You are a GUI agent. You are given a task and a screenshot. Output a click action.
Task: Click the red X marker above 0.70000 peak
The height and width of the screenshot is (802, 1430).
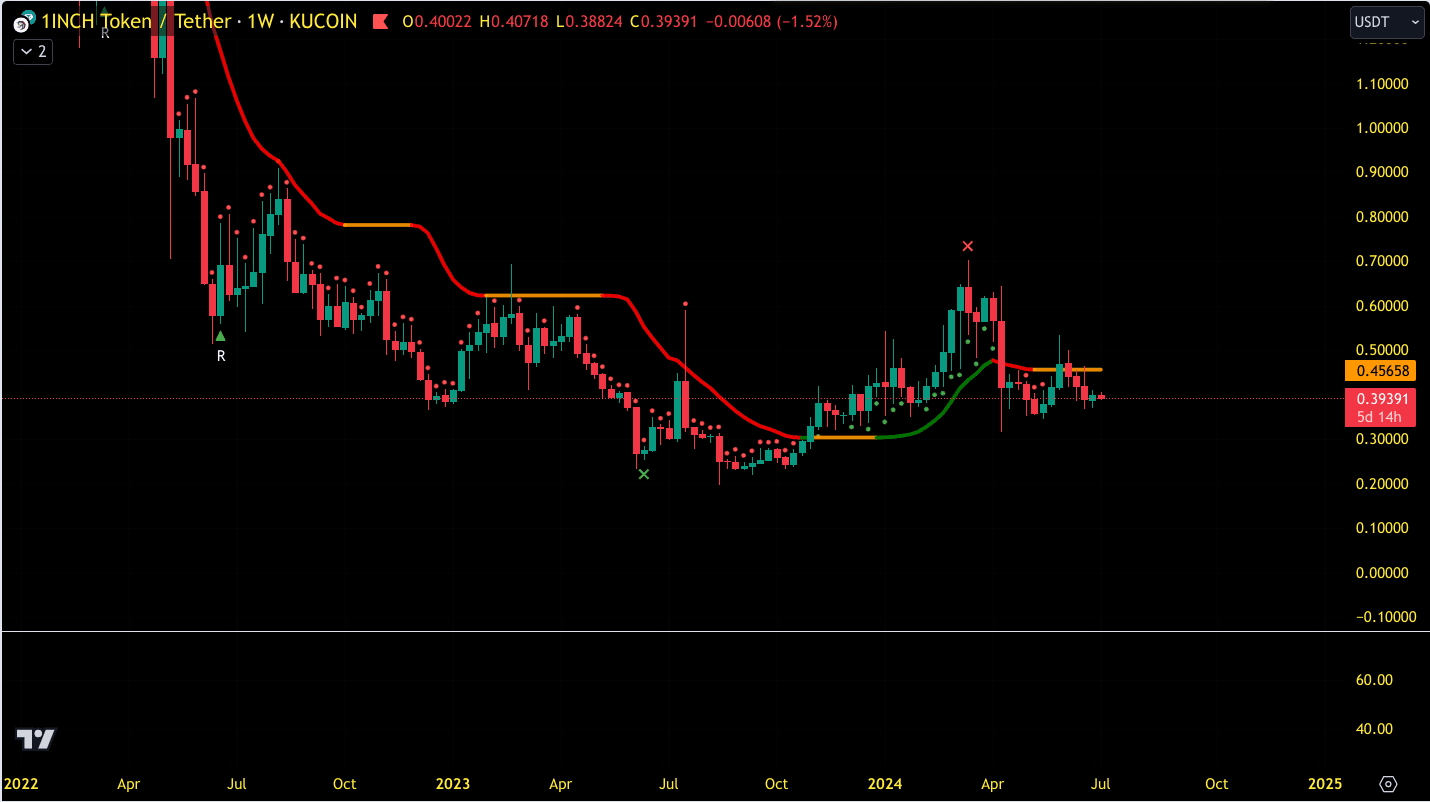pos(967,246)
